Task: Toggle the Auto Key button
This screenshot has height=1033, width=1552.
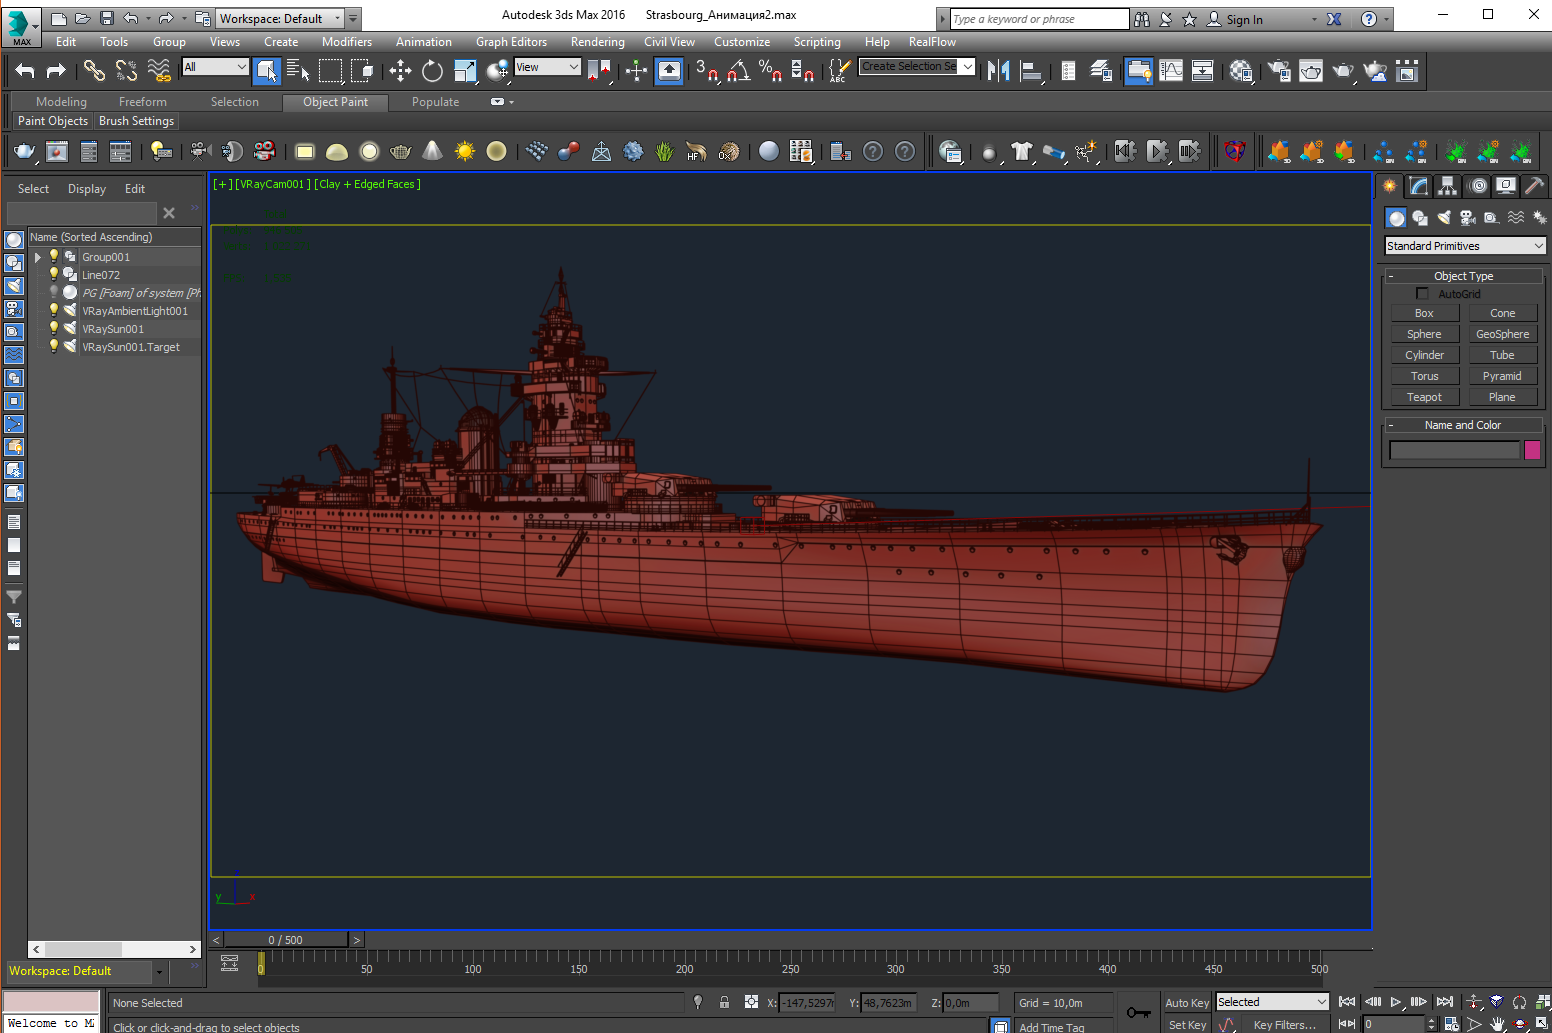Action: (1187, 1003)
